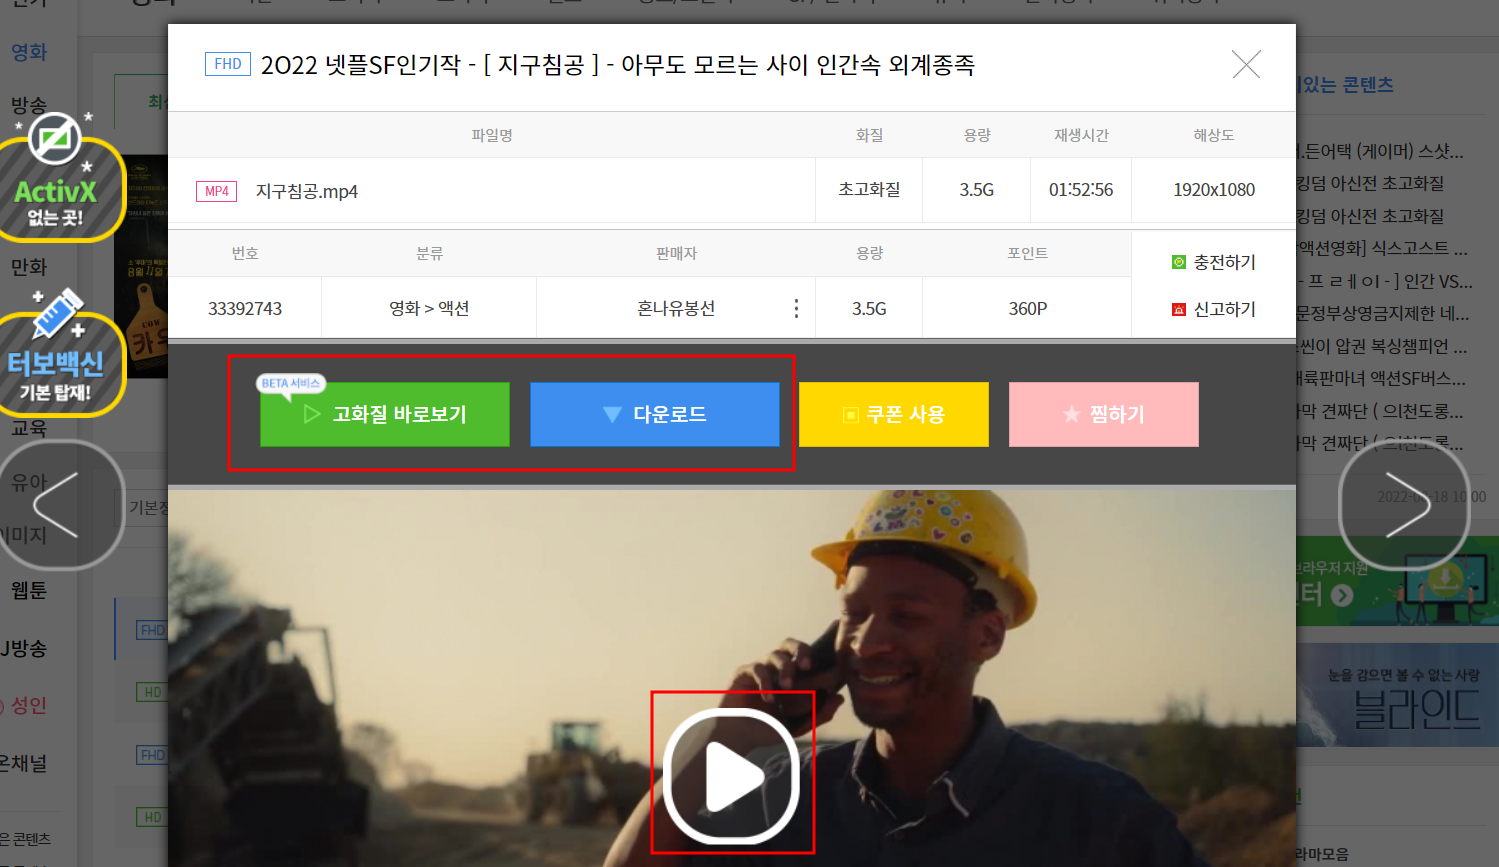This screenshot has width=1499, height=867.
Task: Click seller name 혼나유봉선
Action: pos(676,308)
